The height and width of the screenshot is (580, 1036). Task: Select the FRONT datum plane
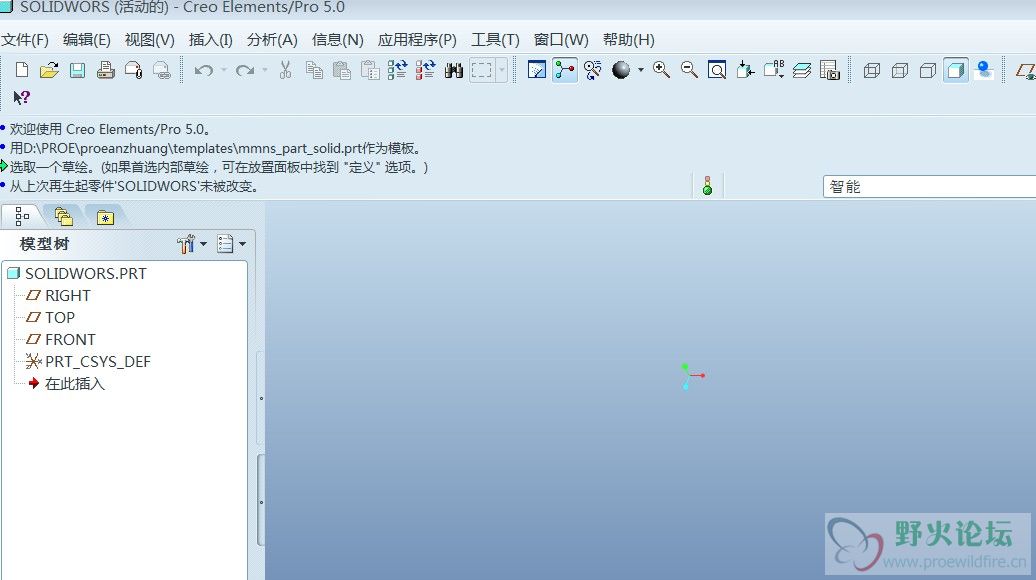61,340
